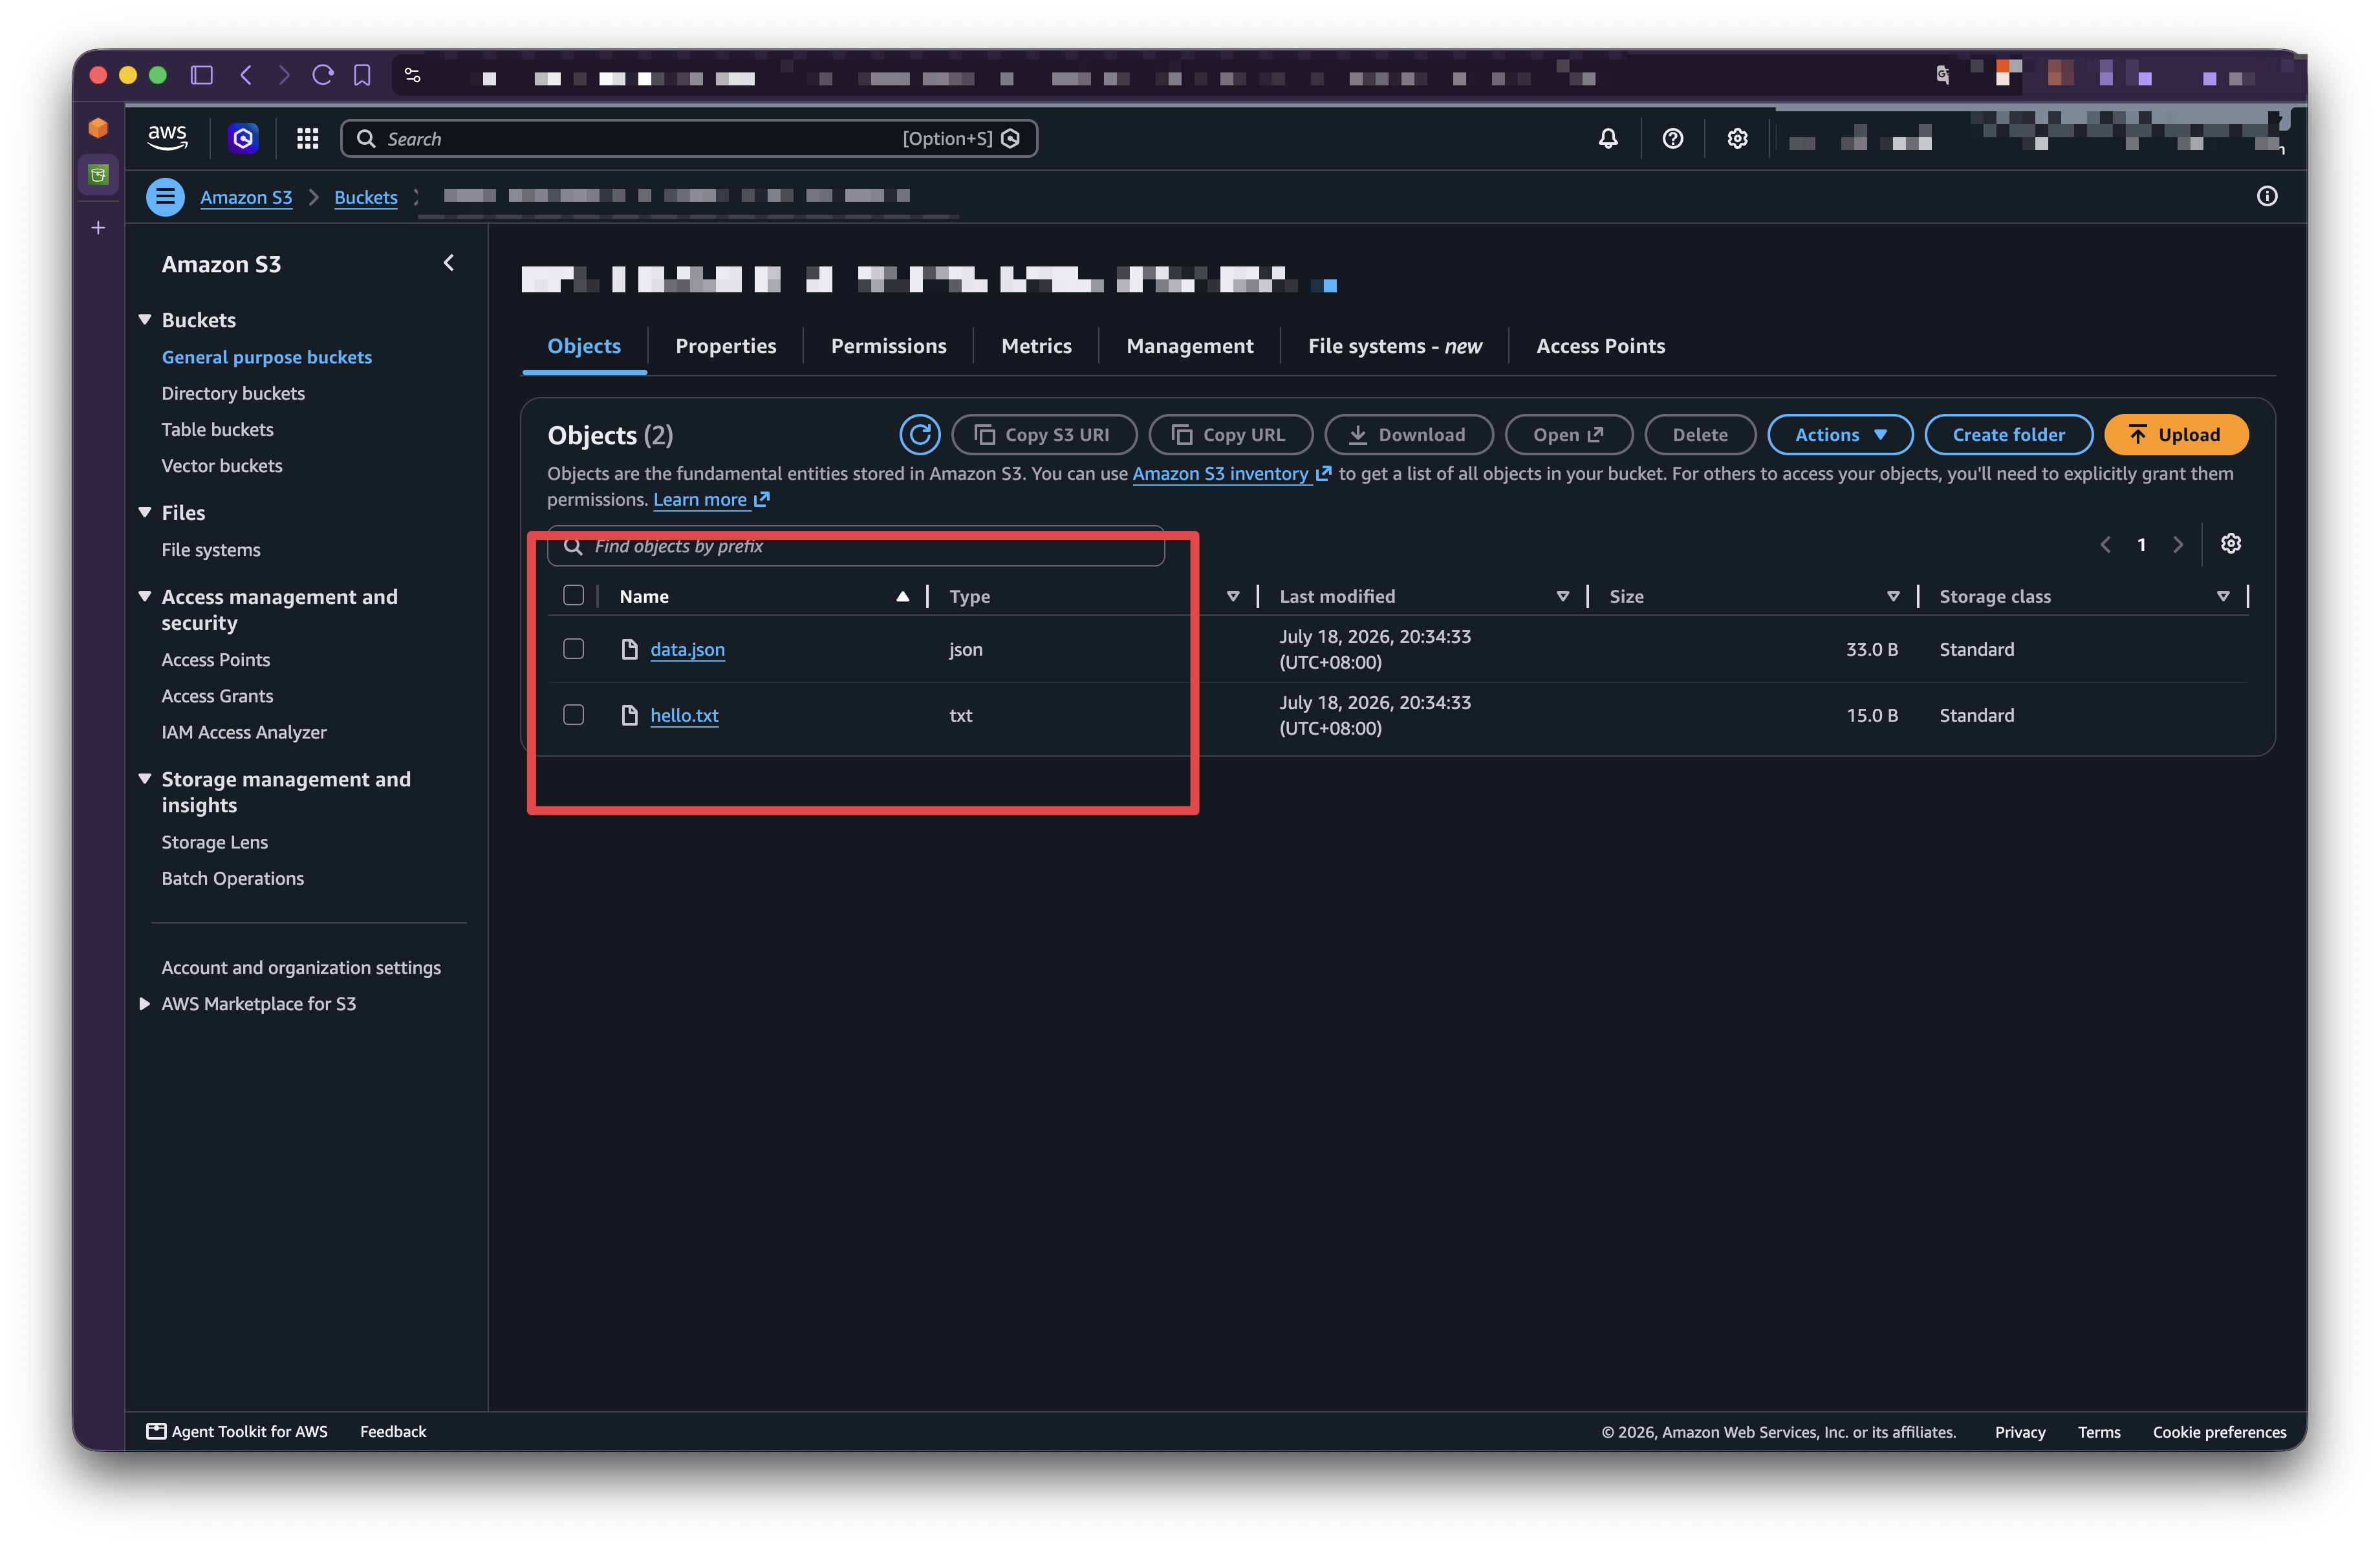
Task: Check the hello.txt row checkbox
Action: tap(574, 715)
